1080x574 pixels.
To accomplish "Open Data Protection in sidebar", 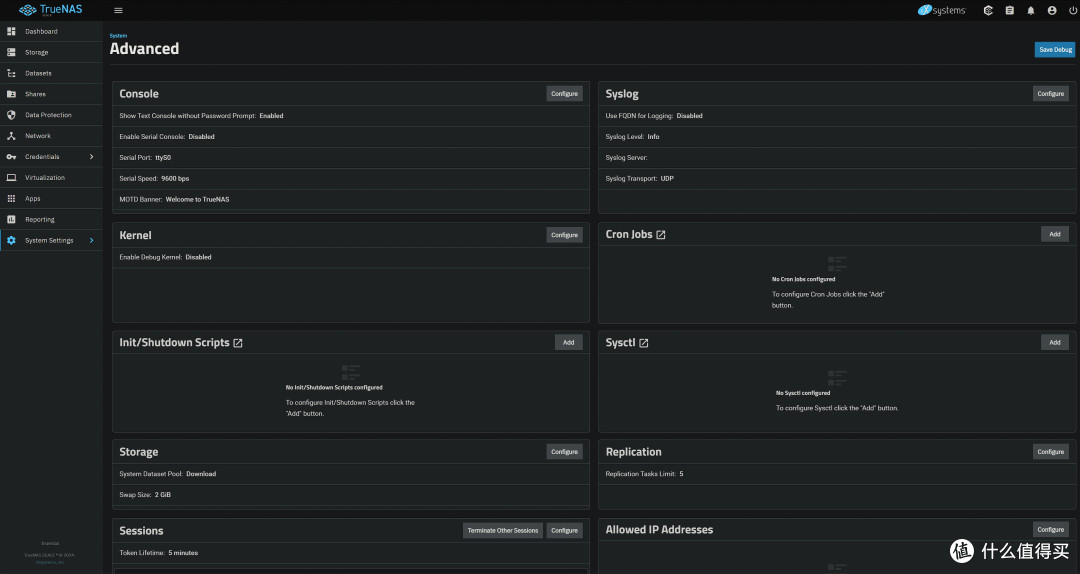I will tap(48, 115).
